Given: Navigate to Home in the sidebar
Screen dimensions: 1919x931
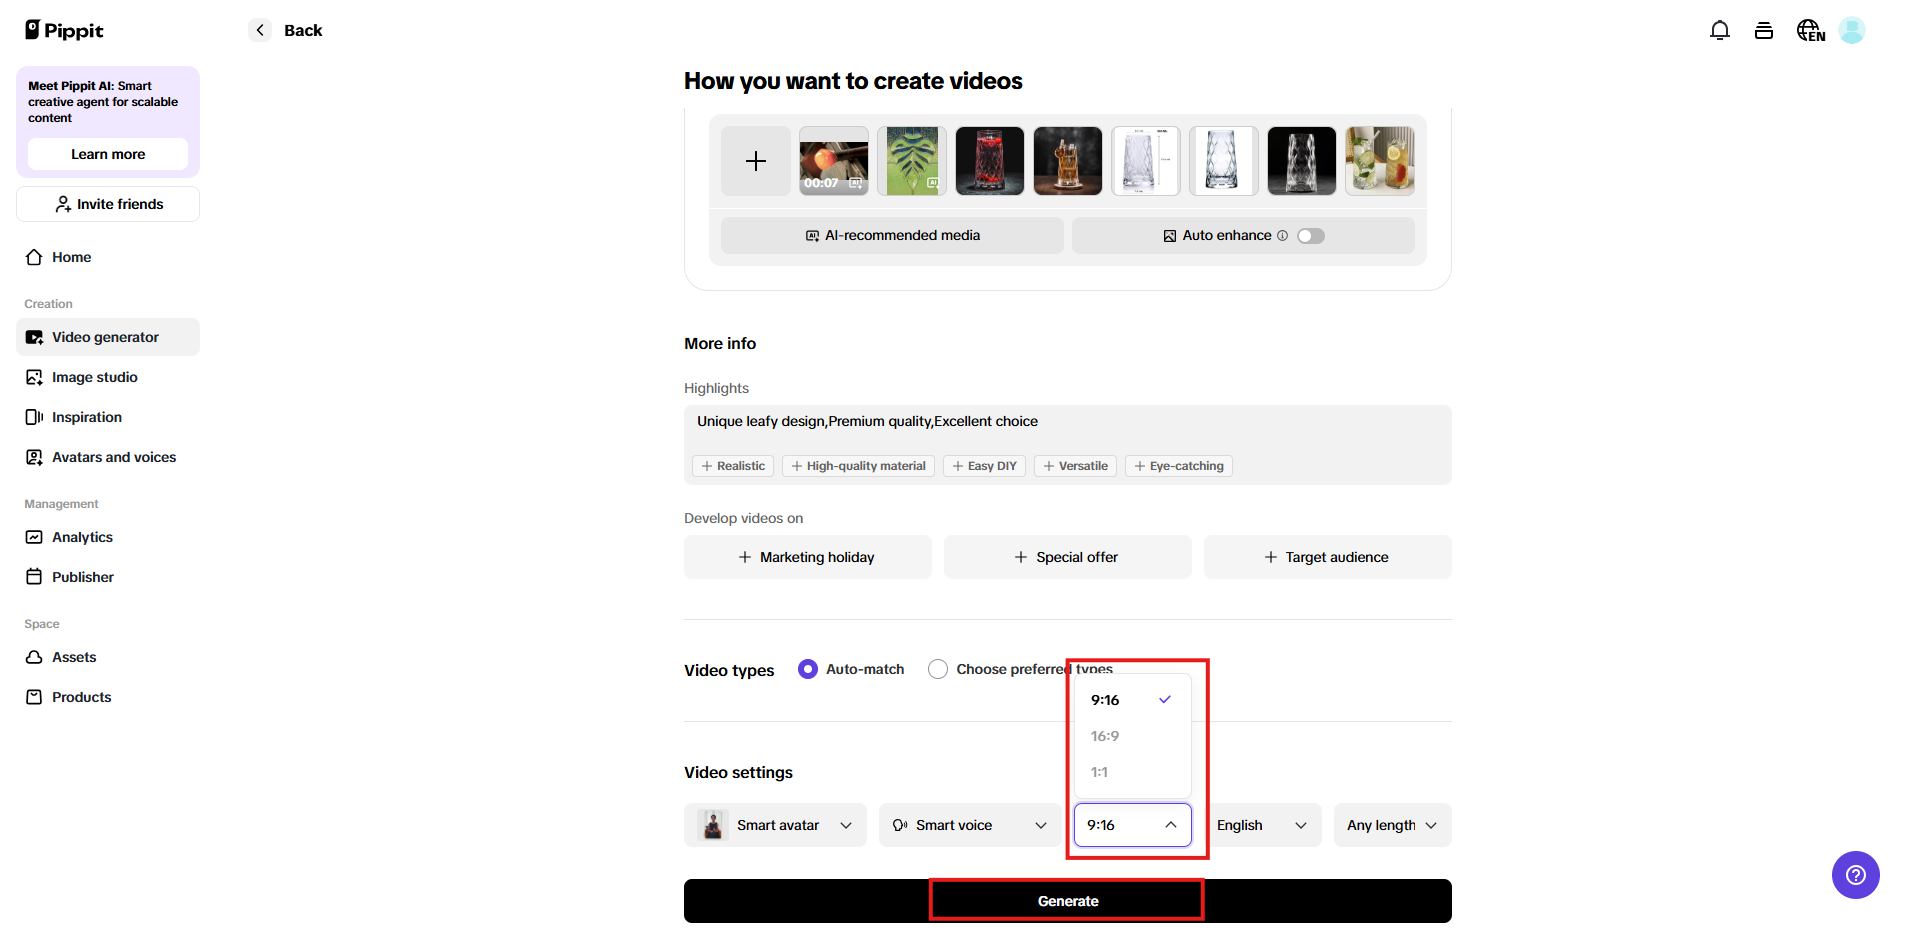Looking at the screenshot, I should pyautogui.click(x=69, y=257).
